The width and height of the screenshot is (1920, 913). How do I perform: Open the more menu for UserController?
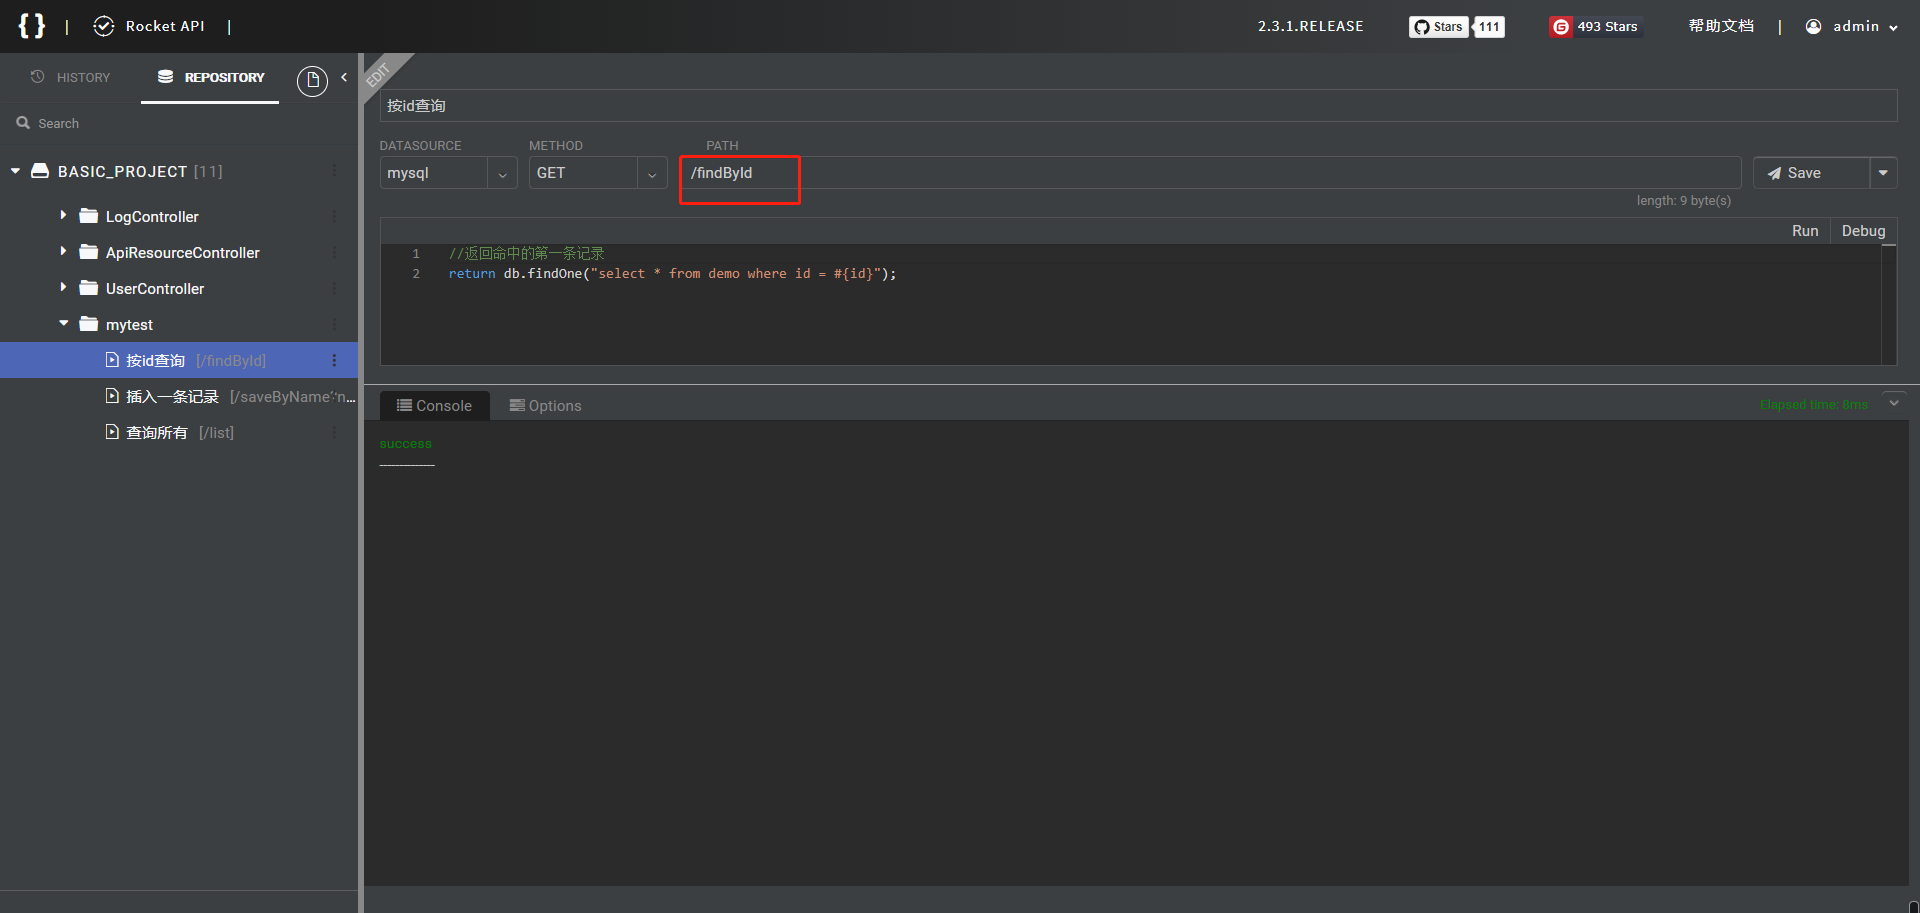point(334,288)
